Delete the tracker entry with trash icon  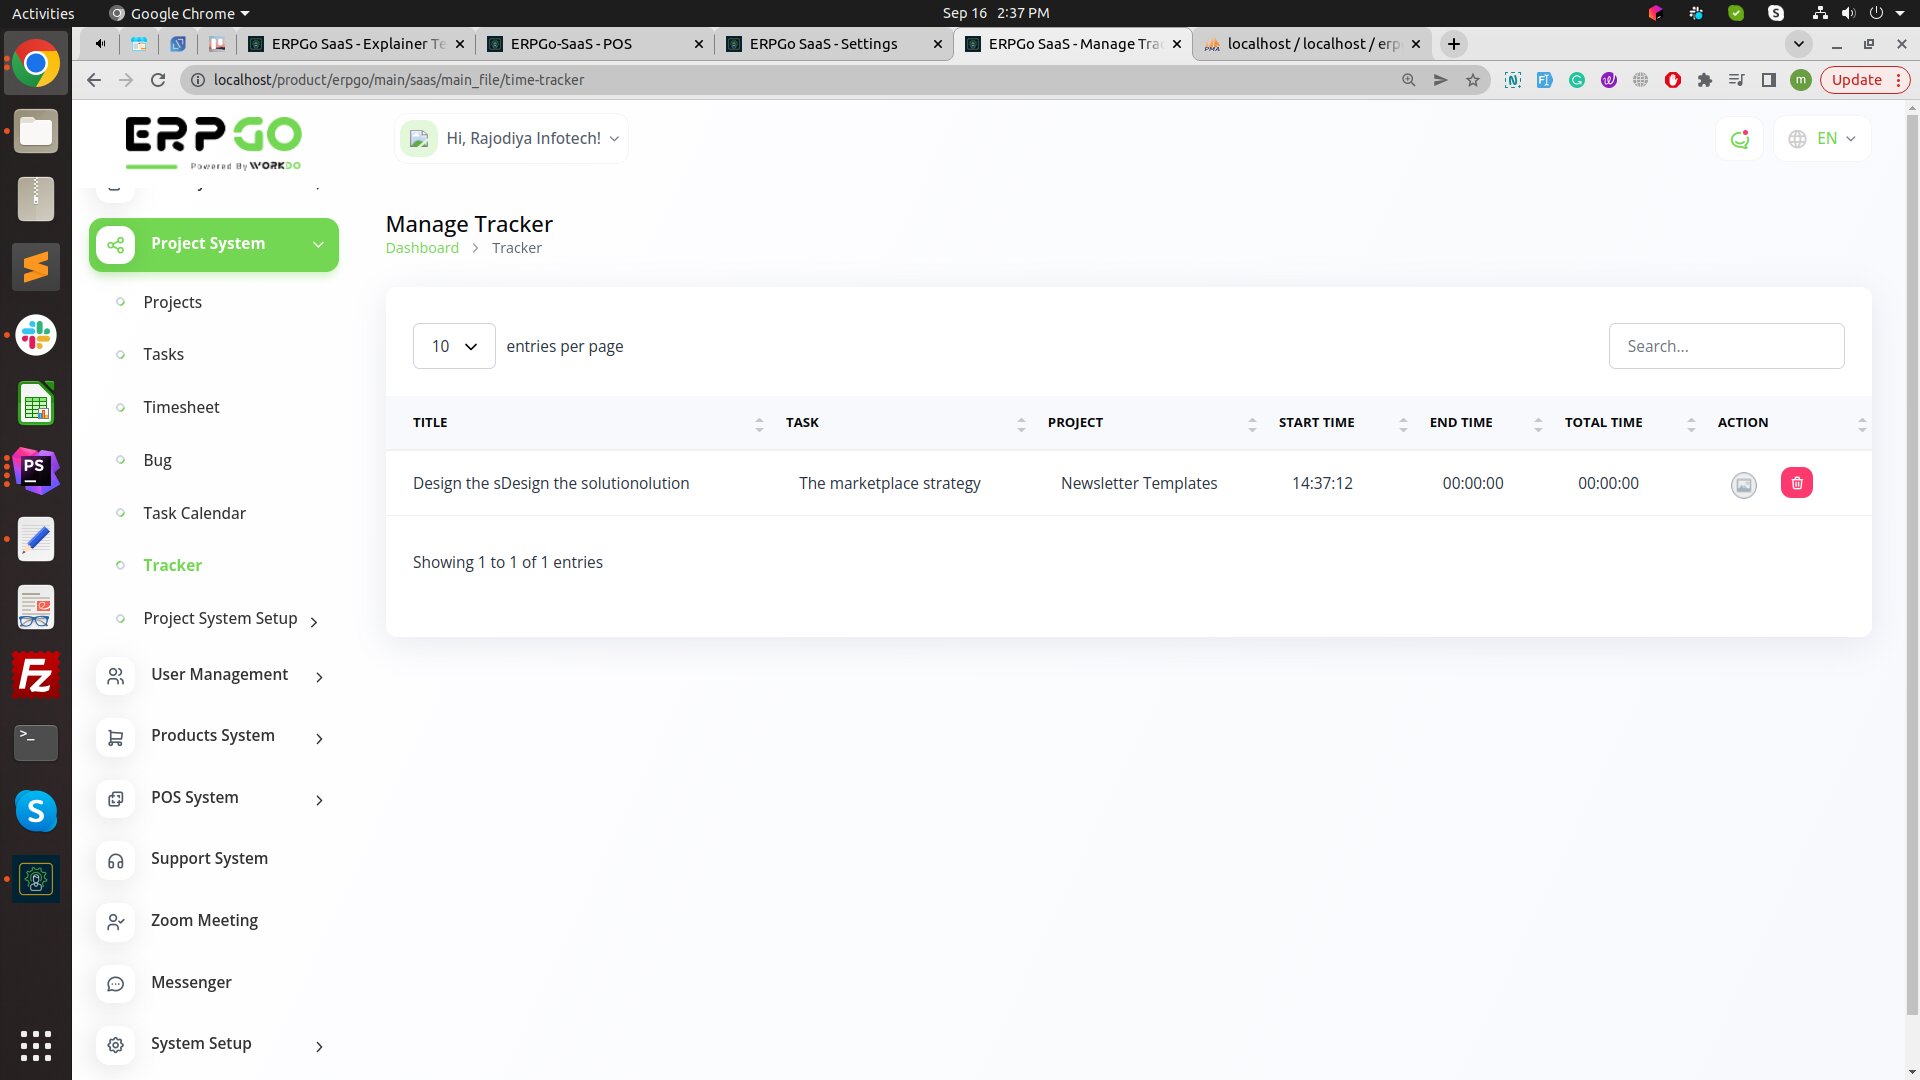pos(1796,483)
